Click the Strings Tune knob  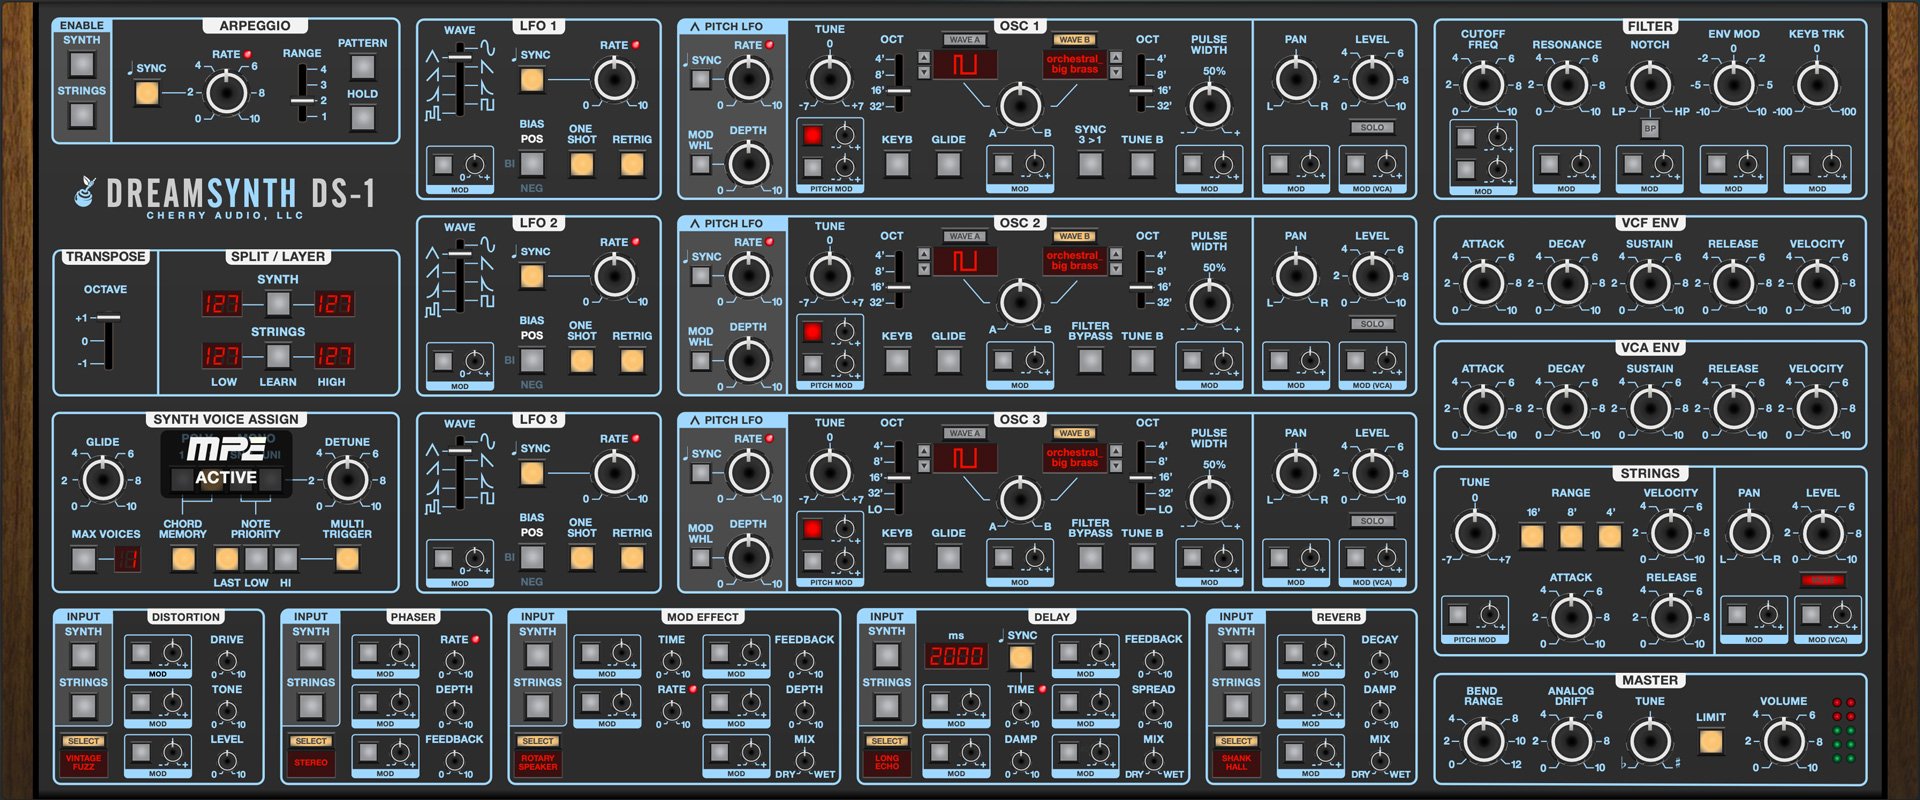point(1475,533)
